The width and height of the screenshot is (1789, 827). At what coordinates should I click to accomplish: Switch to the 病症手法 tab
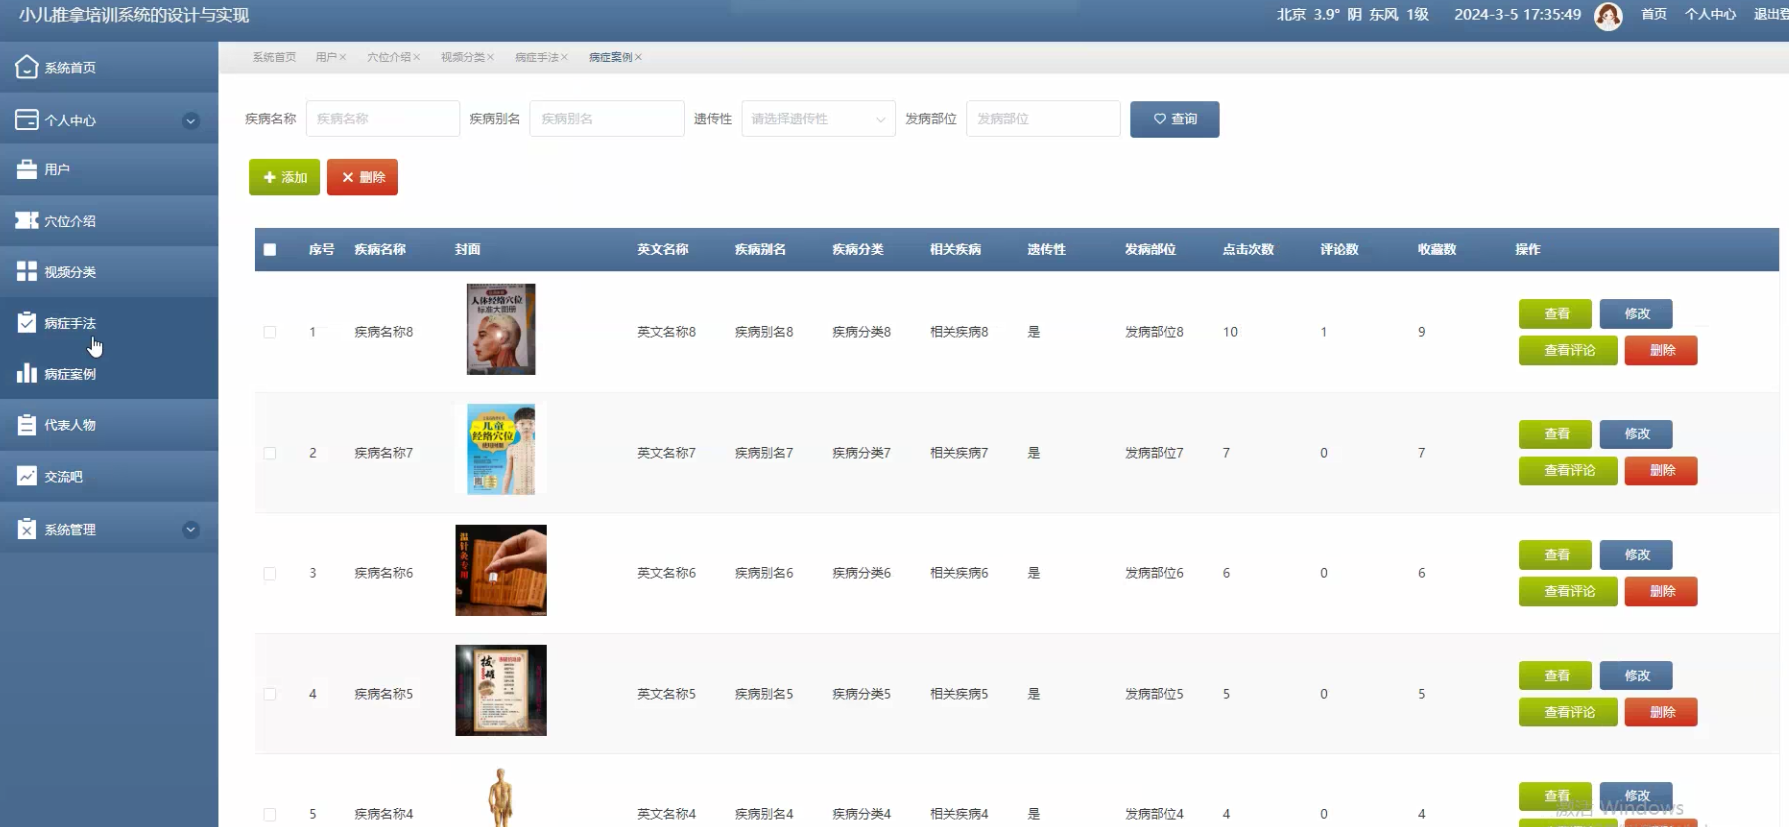pyautogui.click(x=536, y=57)
